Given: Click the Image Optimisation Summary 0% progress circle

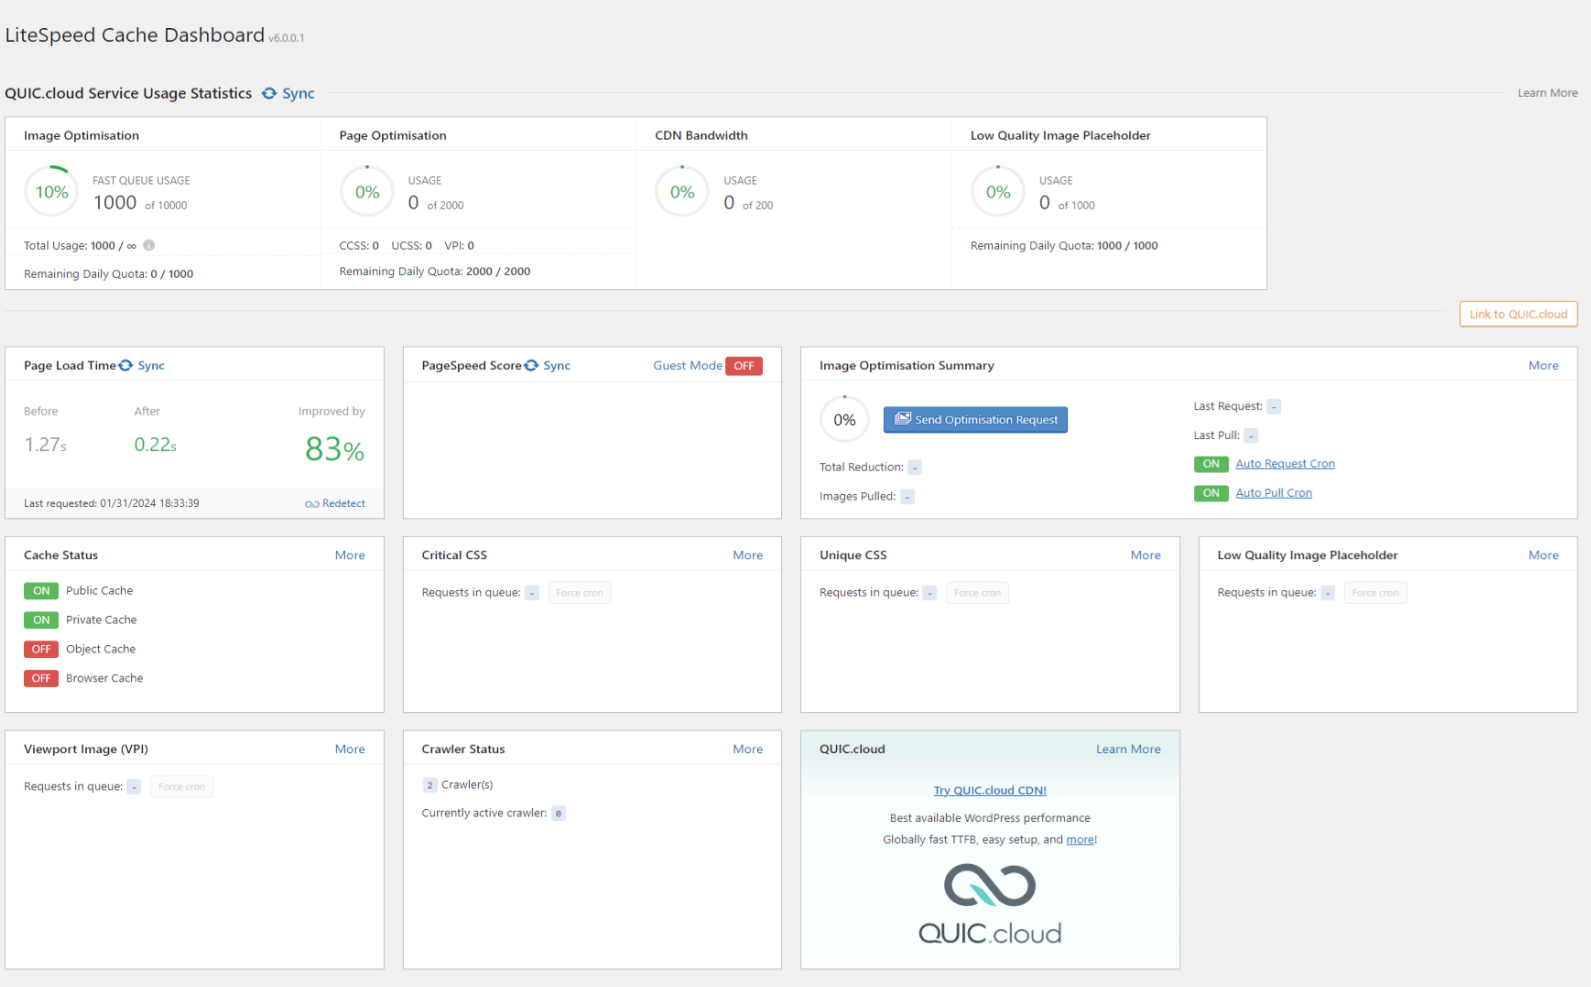Looking at the screenshot, I should click(845, 420).
